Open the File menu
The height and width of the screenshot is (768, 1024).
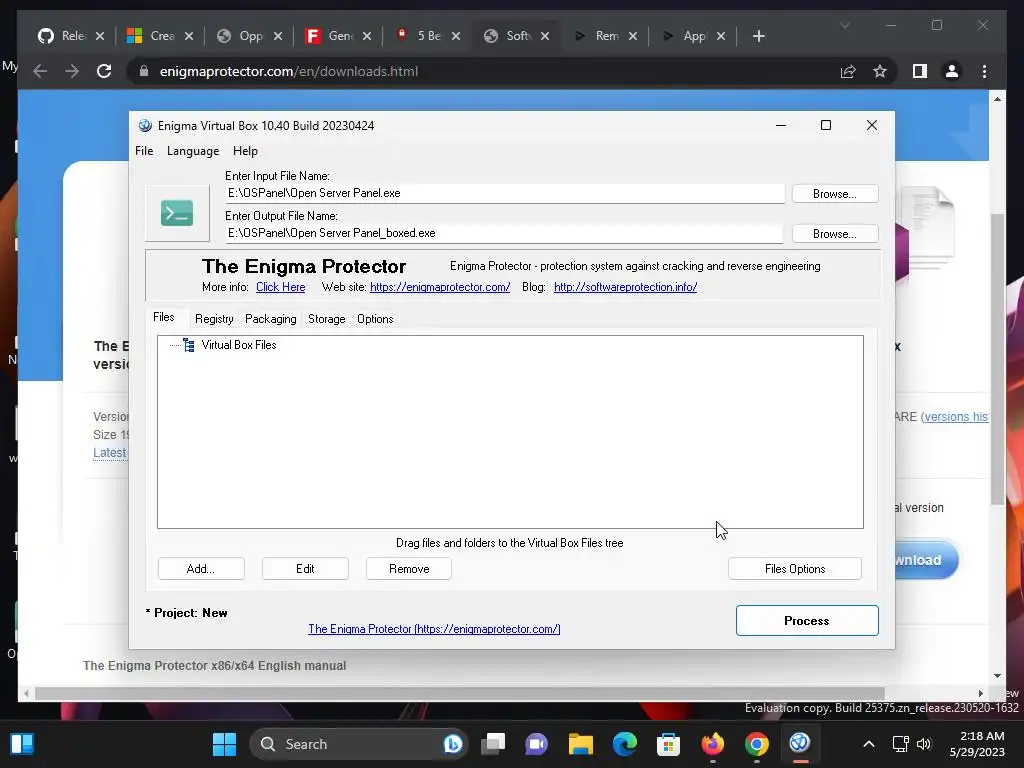click(144, 151)
